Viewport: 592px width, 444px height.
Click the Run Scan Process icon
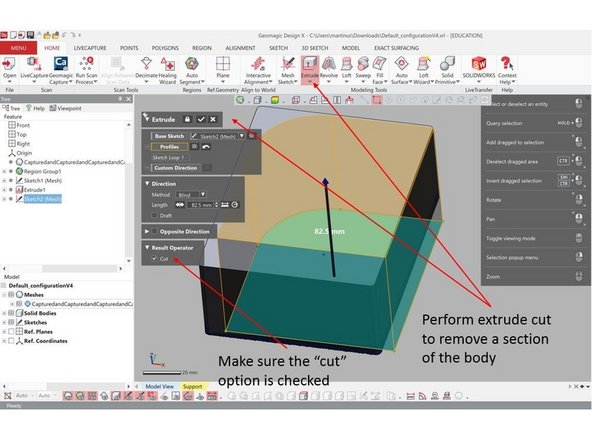[x=86, y=63]
